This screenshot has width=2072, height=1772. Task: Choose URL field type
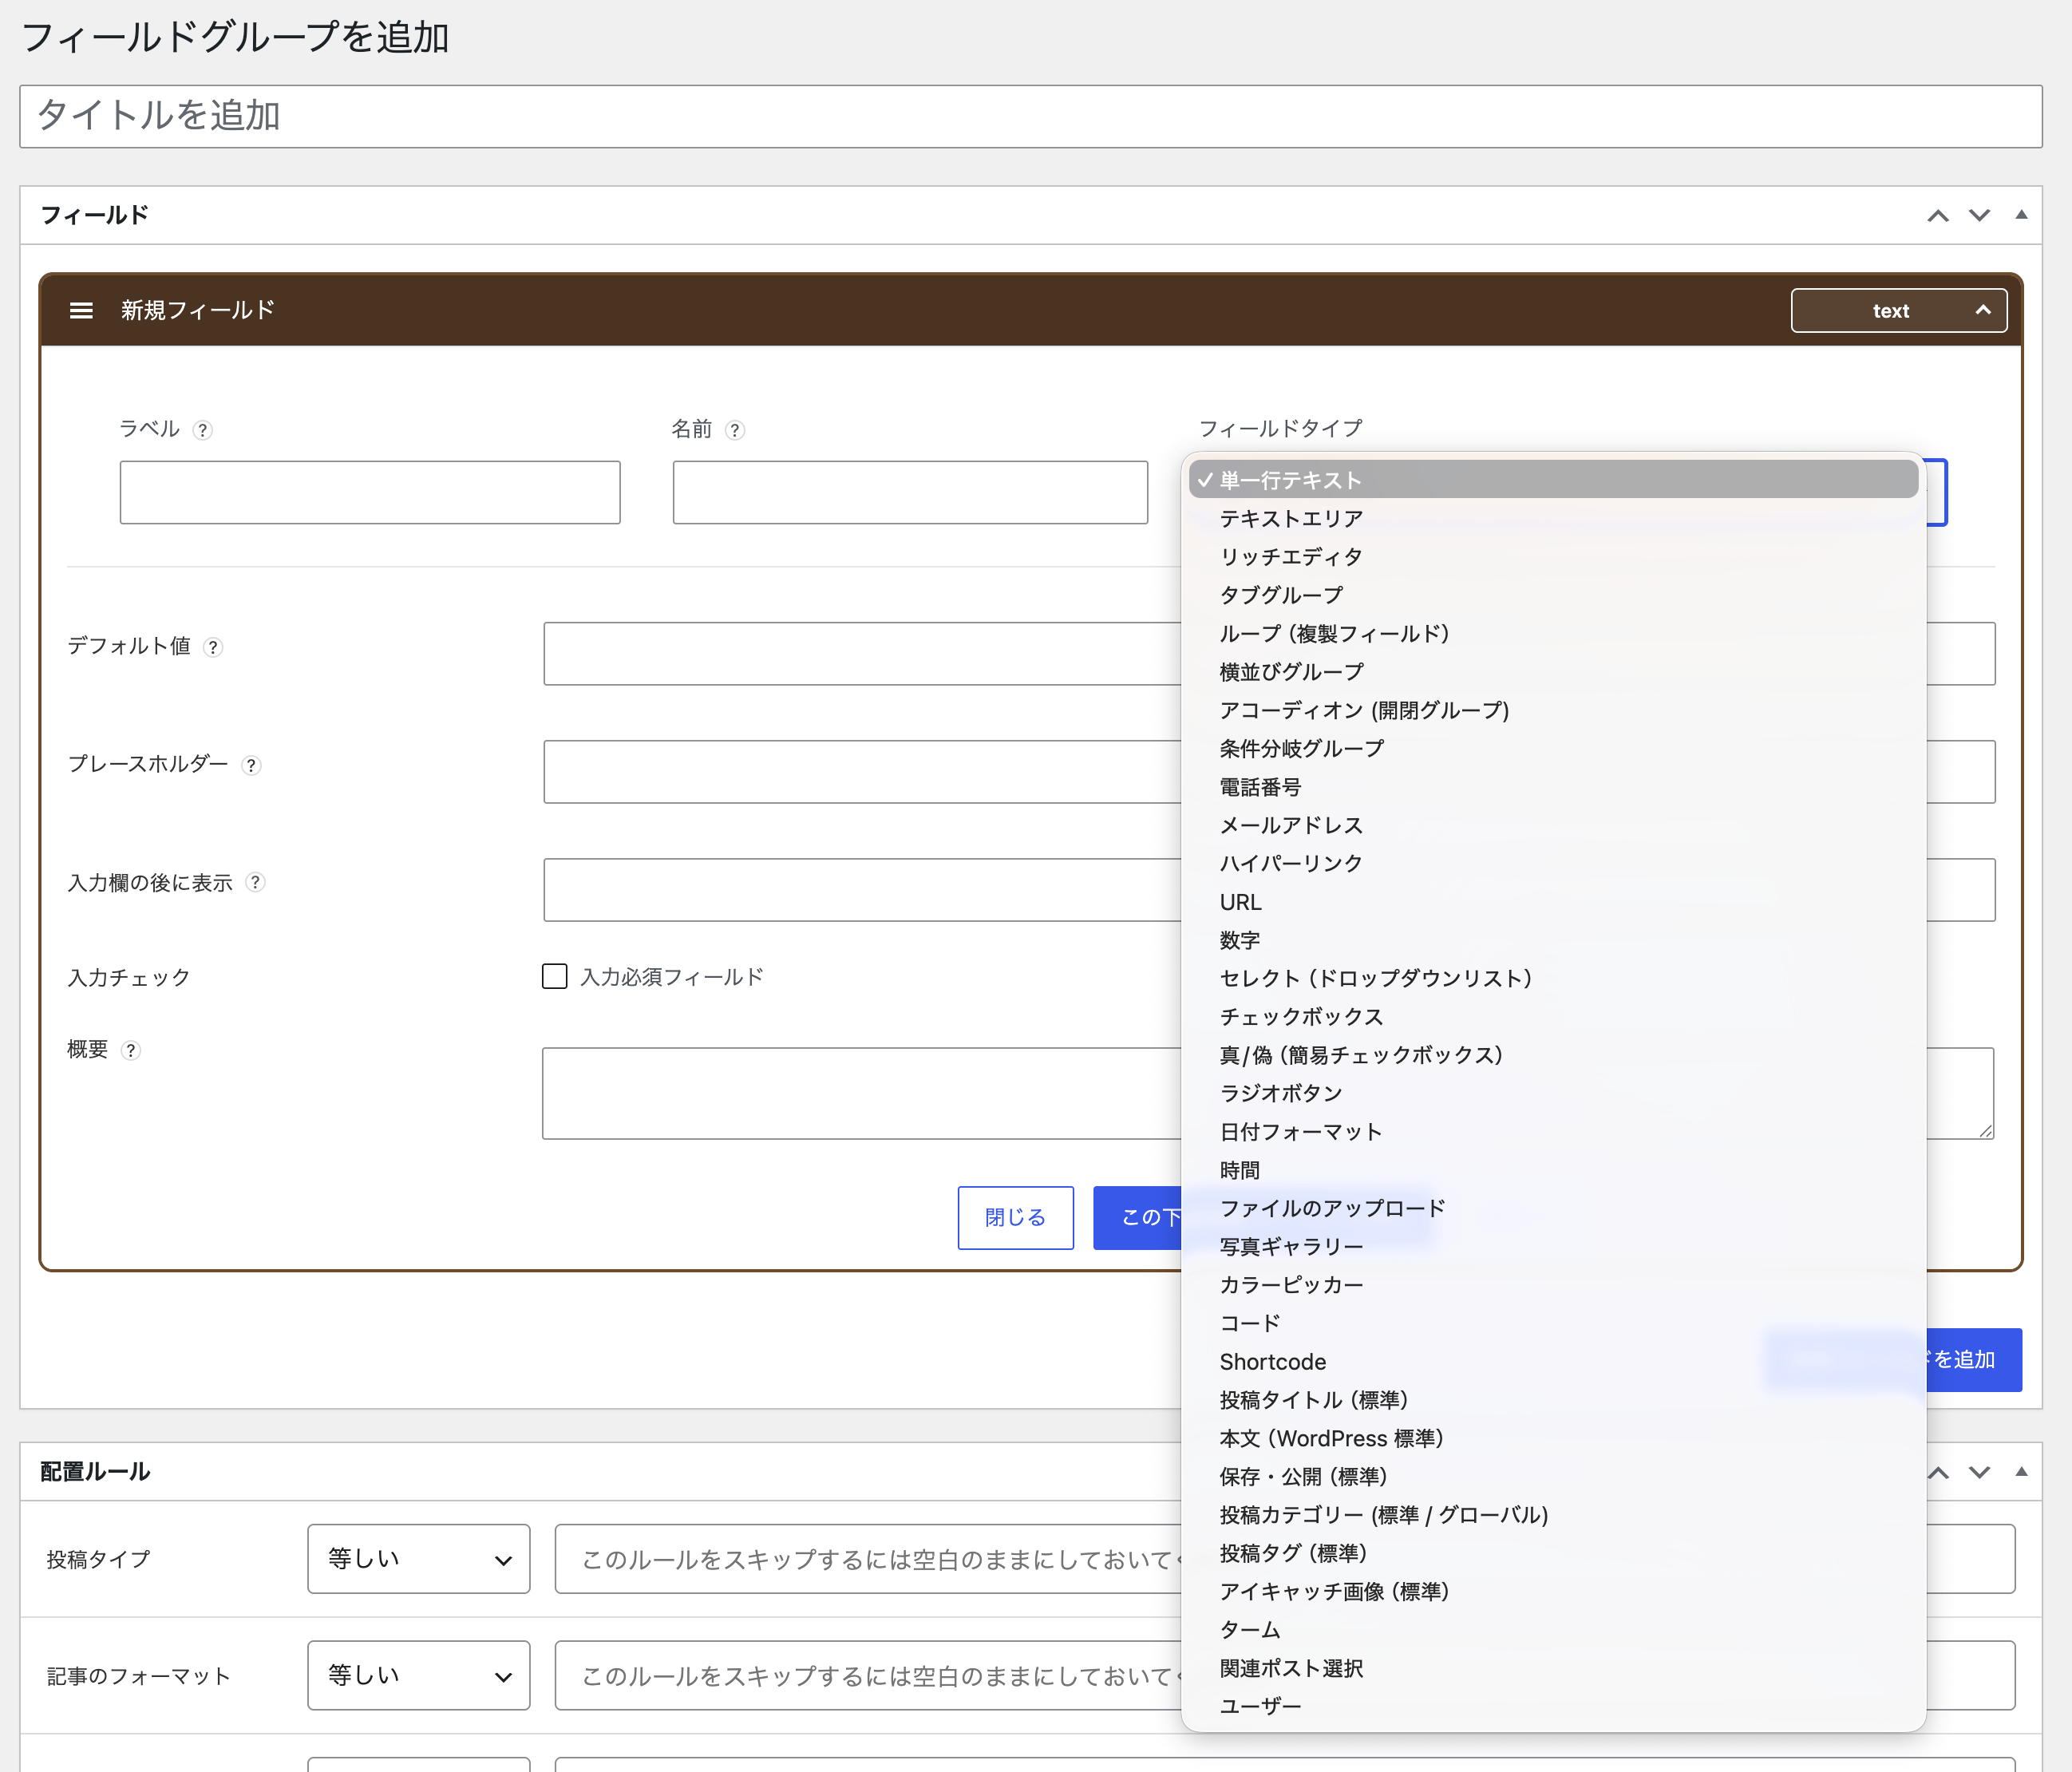[x=1553, y=901]
